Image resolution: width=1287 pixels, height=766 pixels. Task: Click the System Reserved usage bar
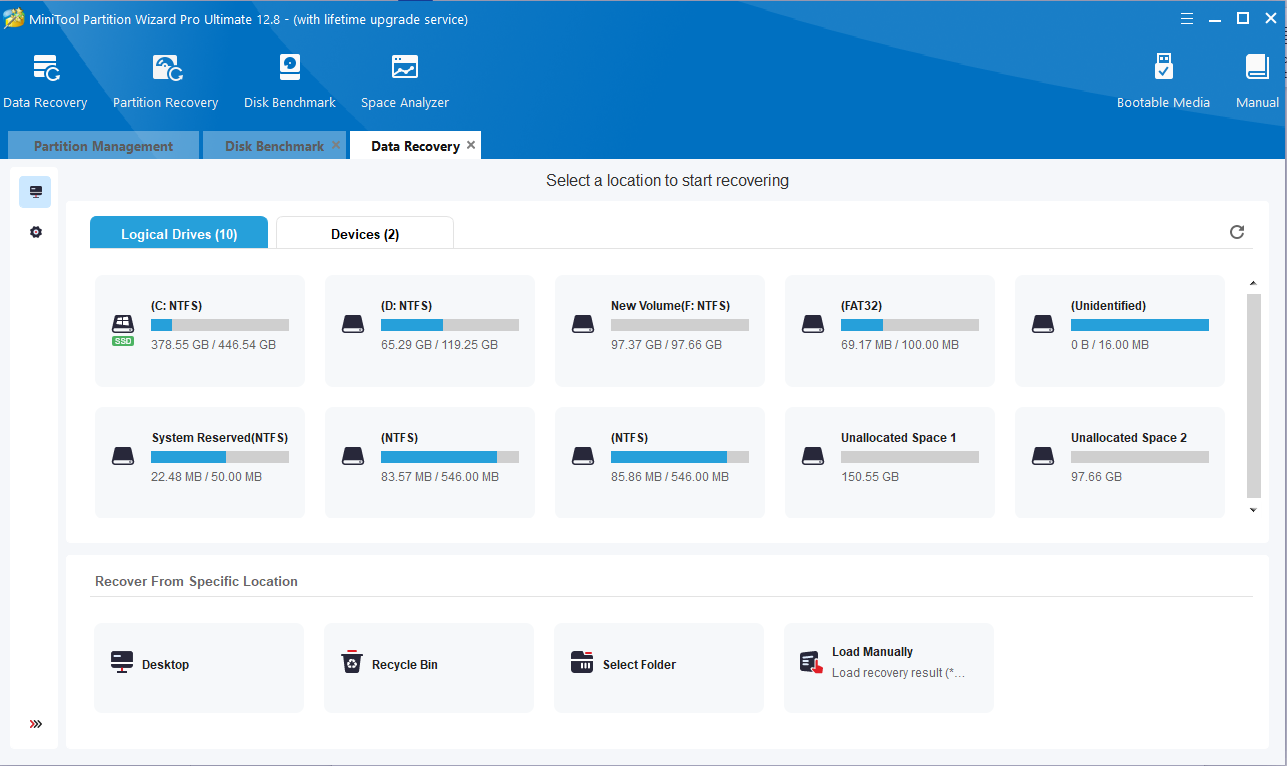click(x=220, y=457)
